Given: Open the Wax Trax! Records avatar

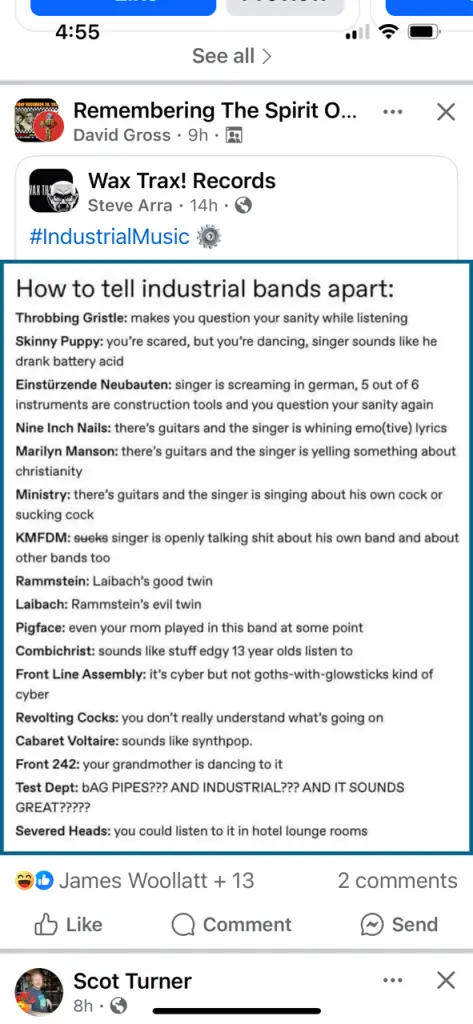Looking at the screenshot, I should coord(54,191).
